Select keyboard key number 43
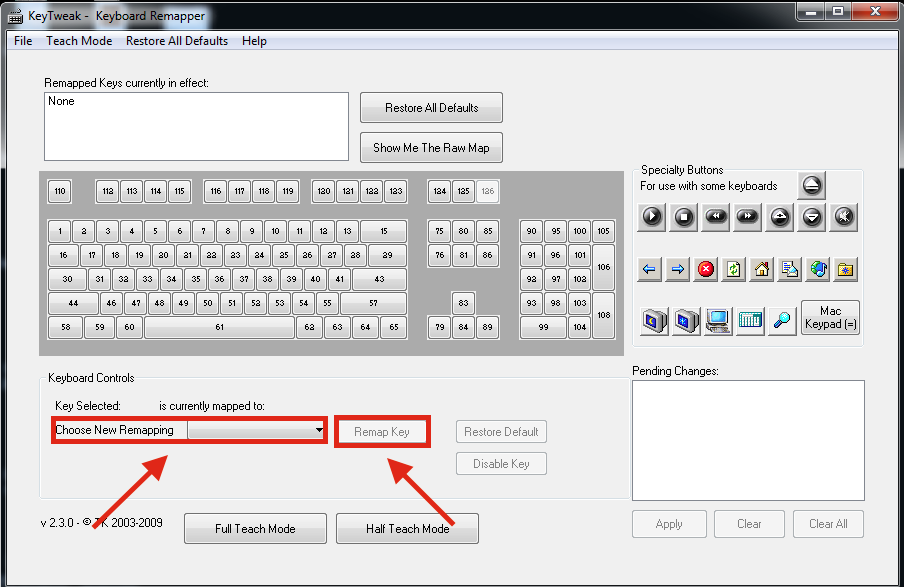The image size is (904, 587). (x=379, y=279)
